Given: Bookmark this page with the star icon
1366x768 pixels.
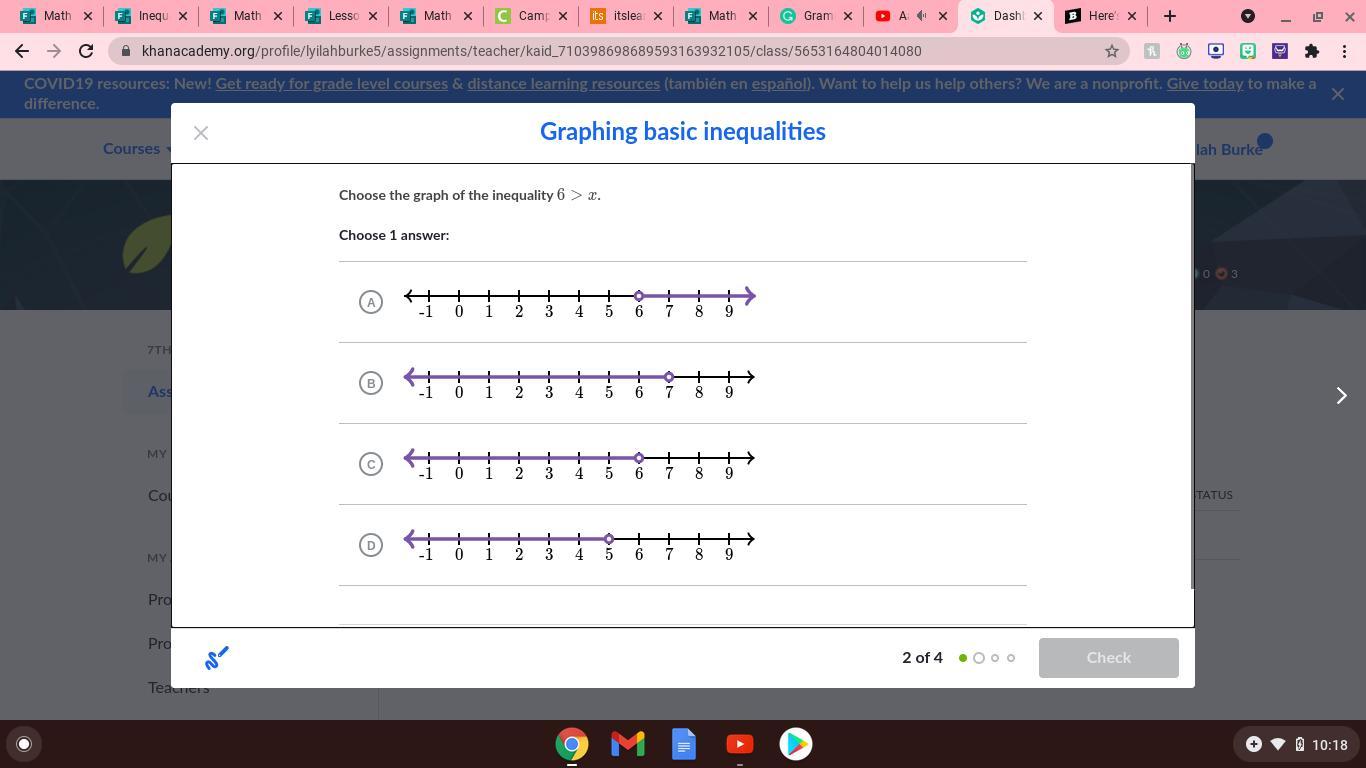Looking at the screenshot, I should tap(1111, 51).
